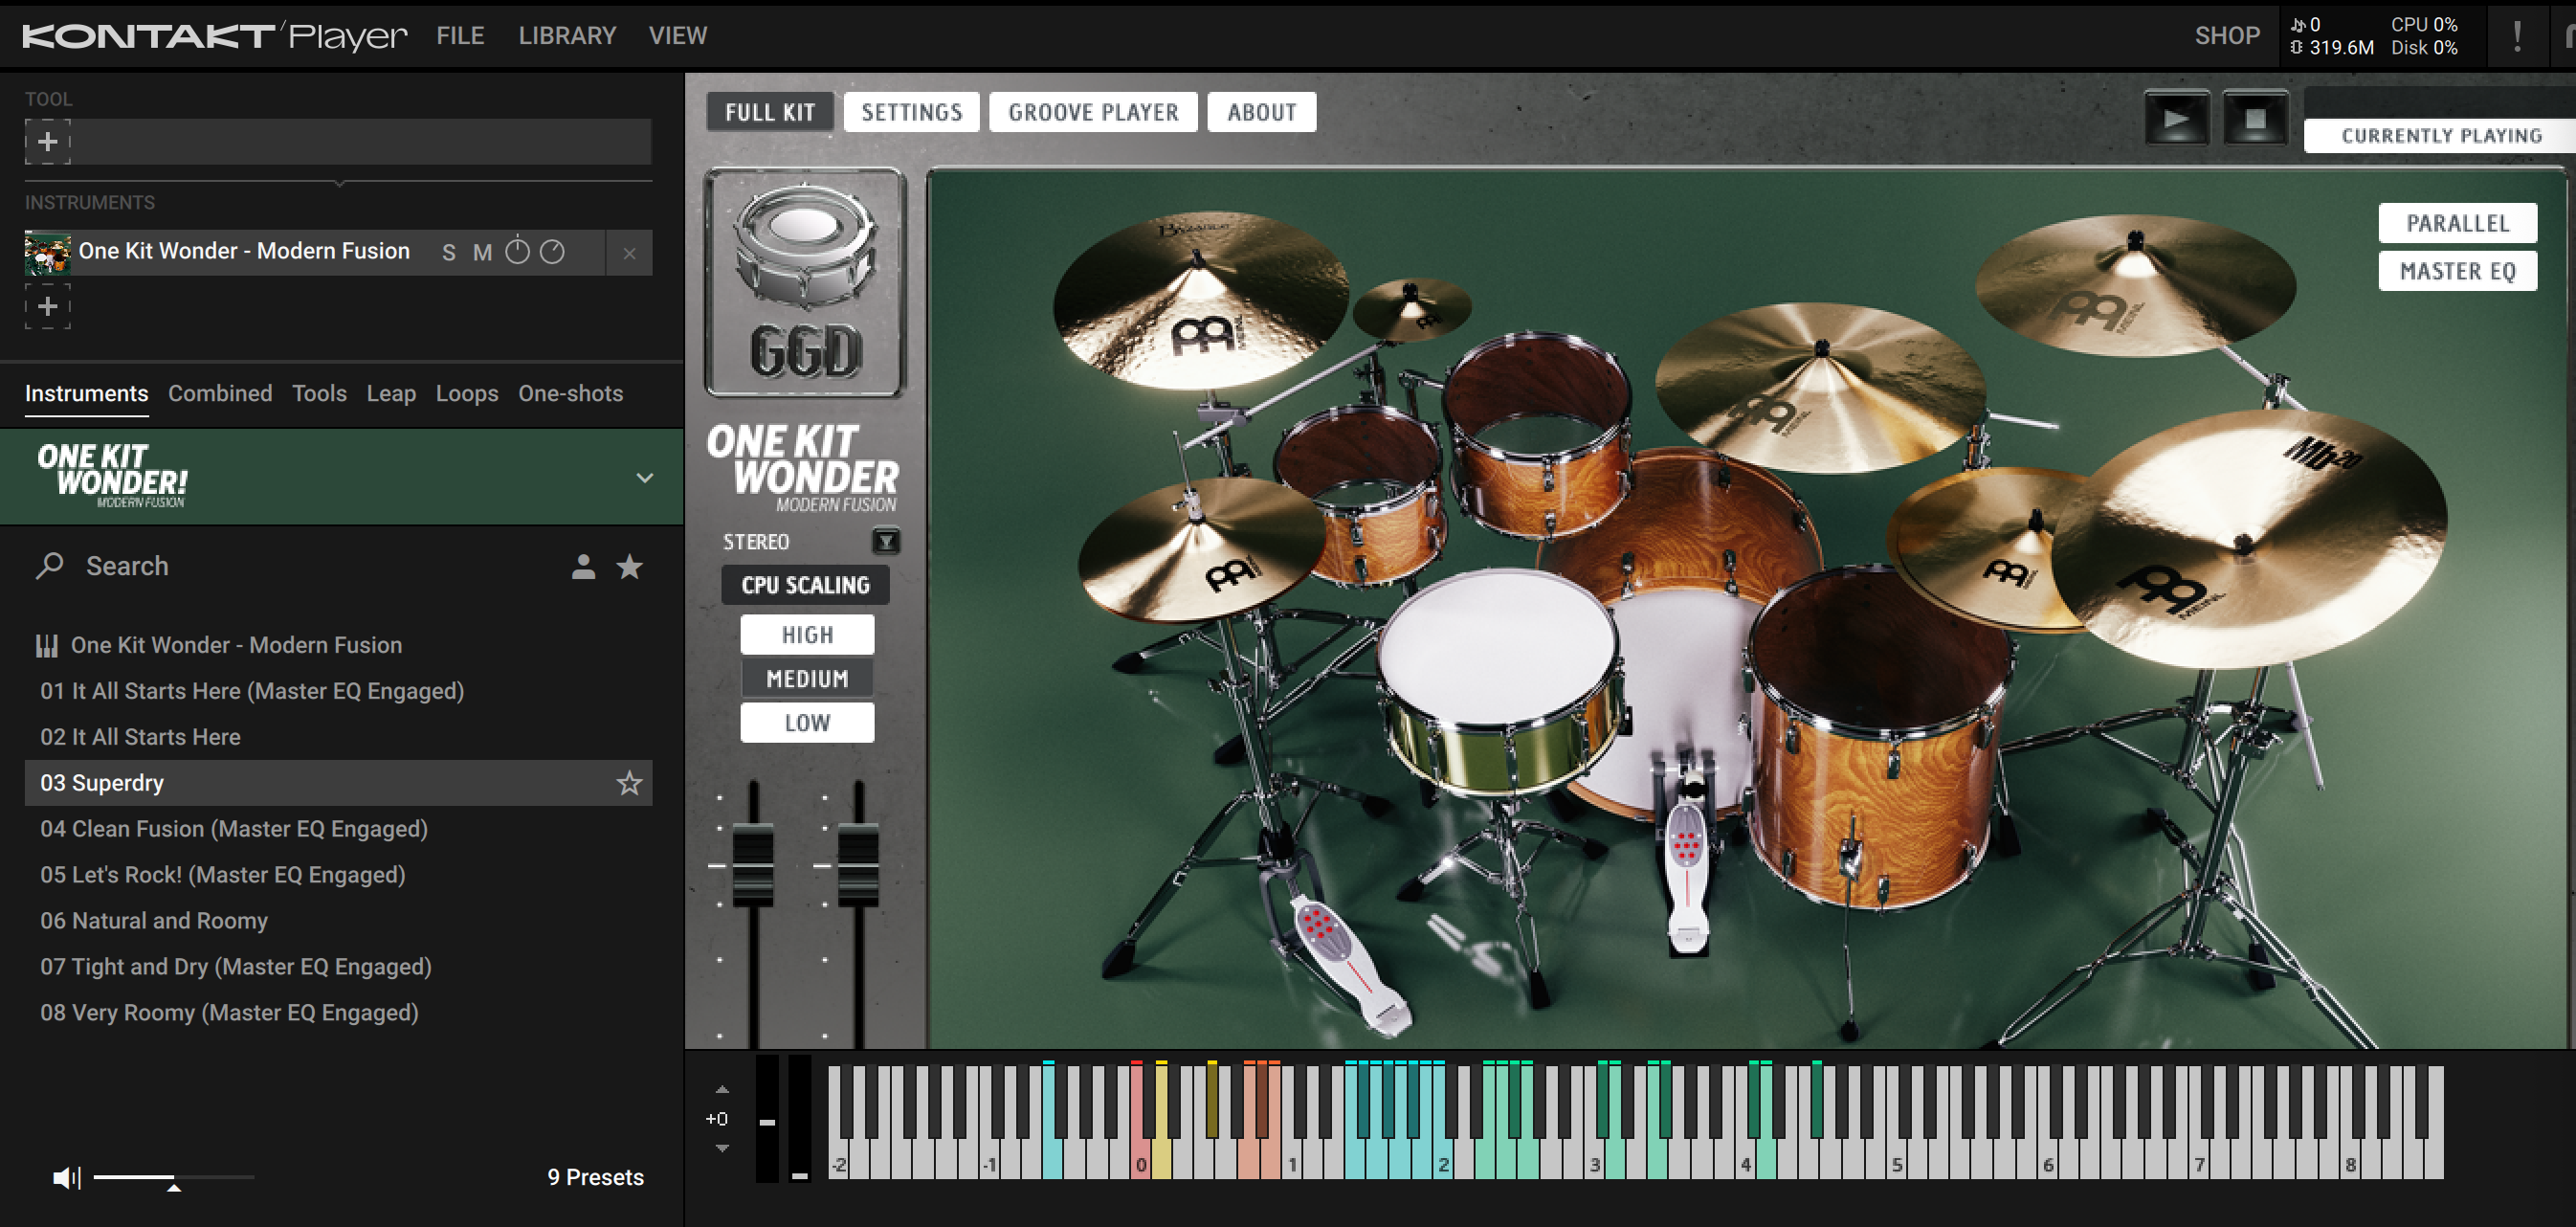Set CPU scaling to HIGH
Viewport: 2576px width, 1227px height.
[x=806, y=633]
